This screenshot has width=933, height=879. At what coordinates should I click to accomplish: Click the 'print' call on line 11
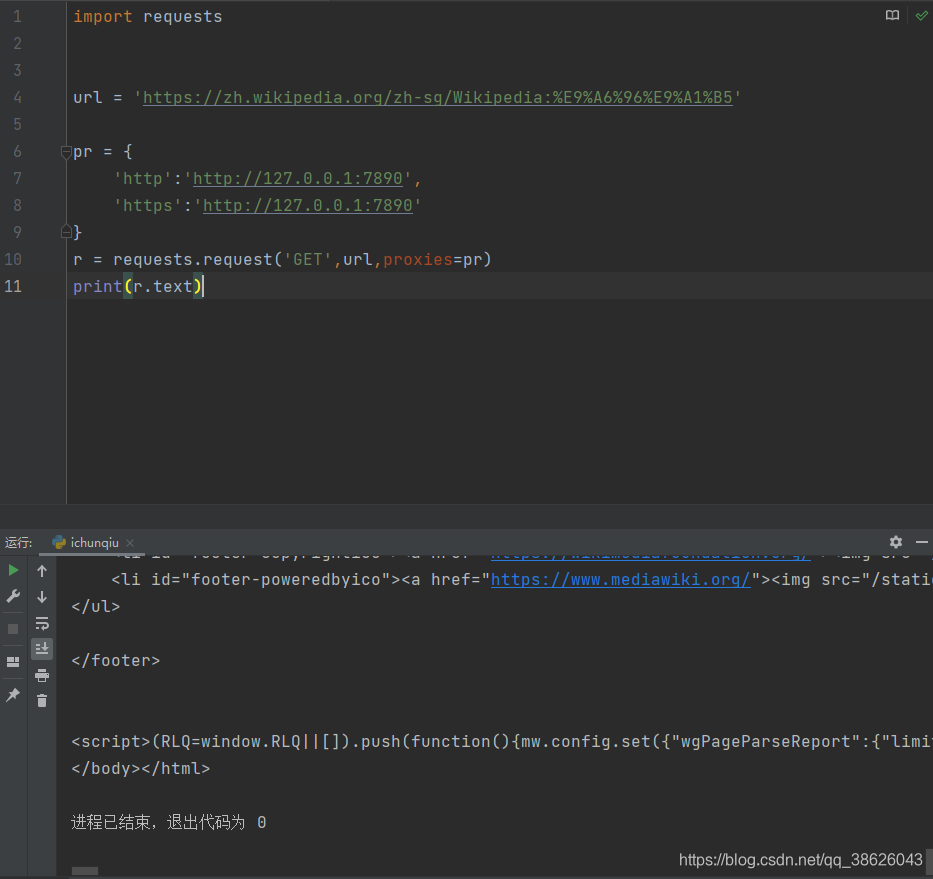pyautogui.click(x=97, y=286)
